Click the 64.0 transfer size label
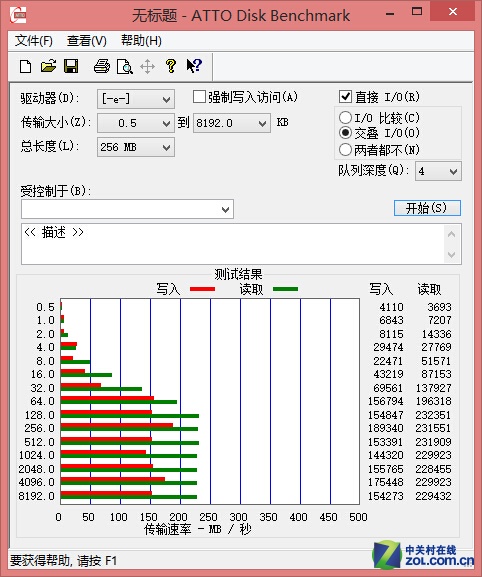482x577 pixels. (x=42, y=401)
